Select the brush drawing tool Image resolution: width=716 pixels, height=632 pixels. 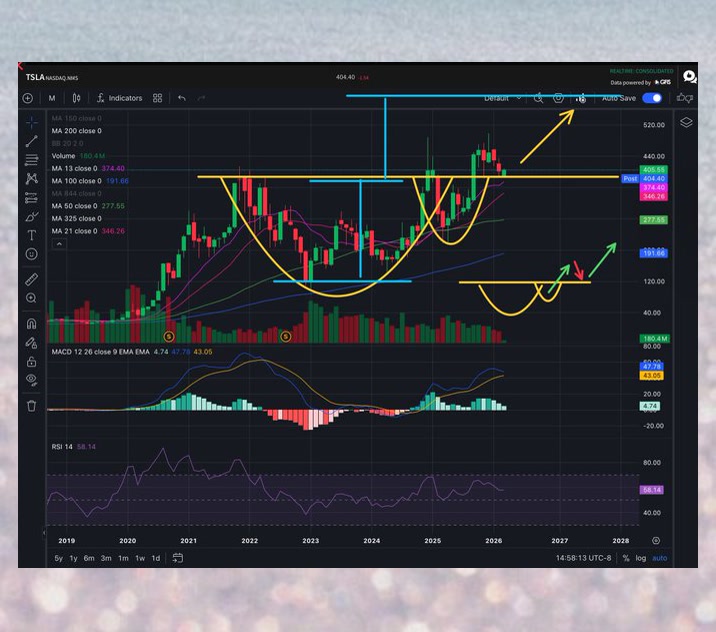32,216
